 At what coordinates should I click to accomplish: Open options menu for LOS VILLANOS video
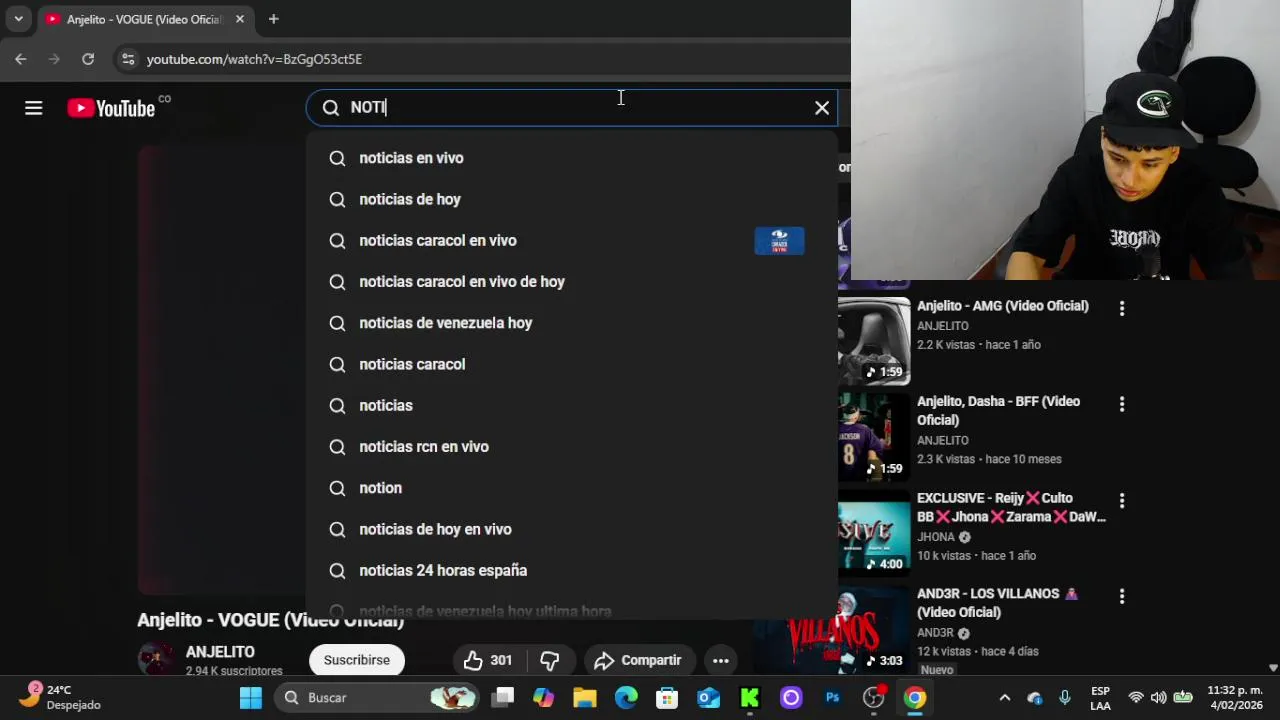pos(1122,596)
